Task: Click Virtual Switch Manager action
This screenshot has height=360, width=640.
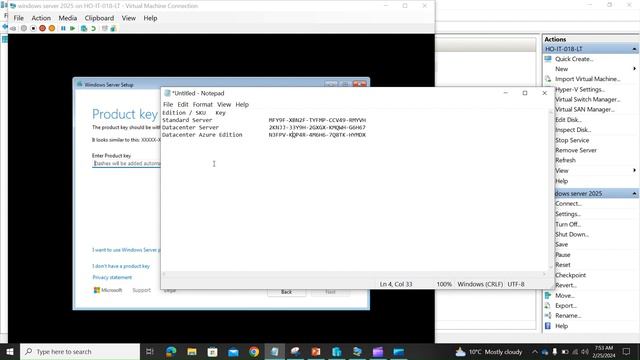Action: pyautogui.click(x=587, y=99)
